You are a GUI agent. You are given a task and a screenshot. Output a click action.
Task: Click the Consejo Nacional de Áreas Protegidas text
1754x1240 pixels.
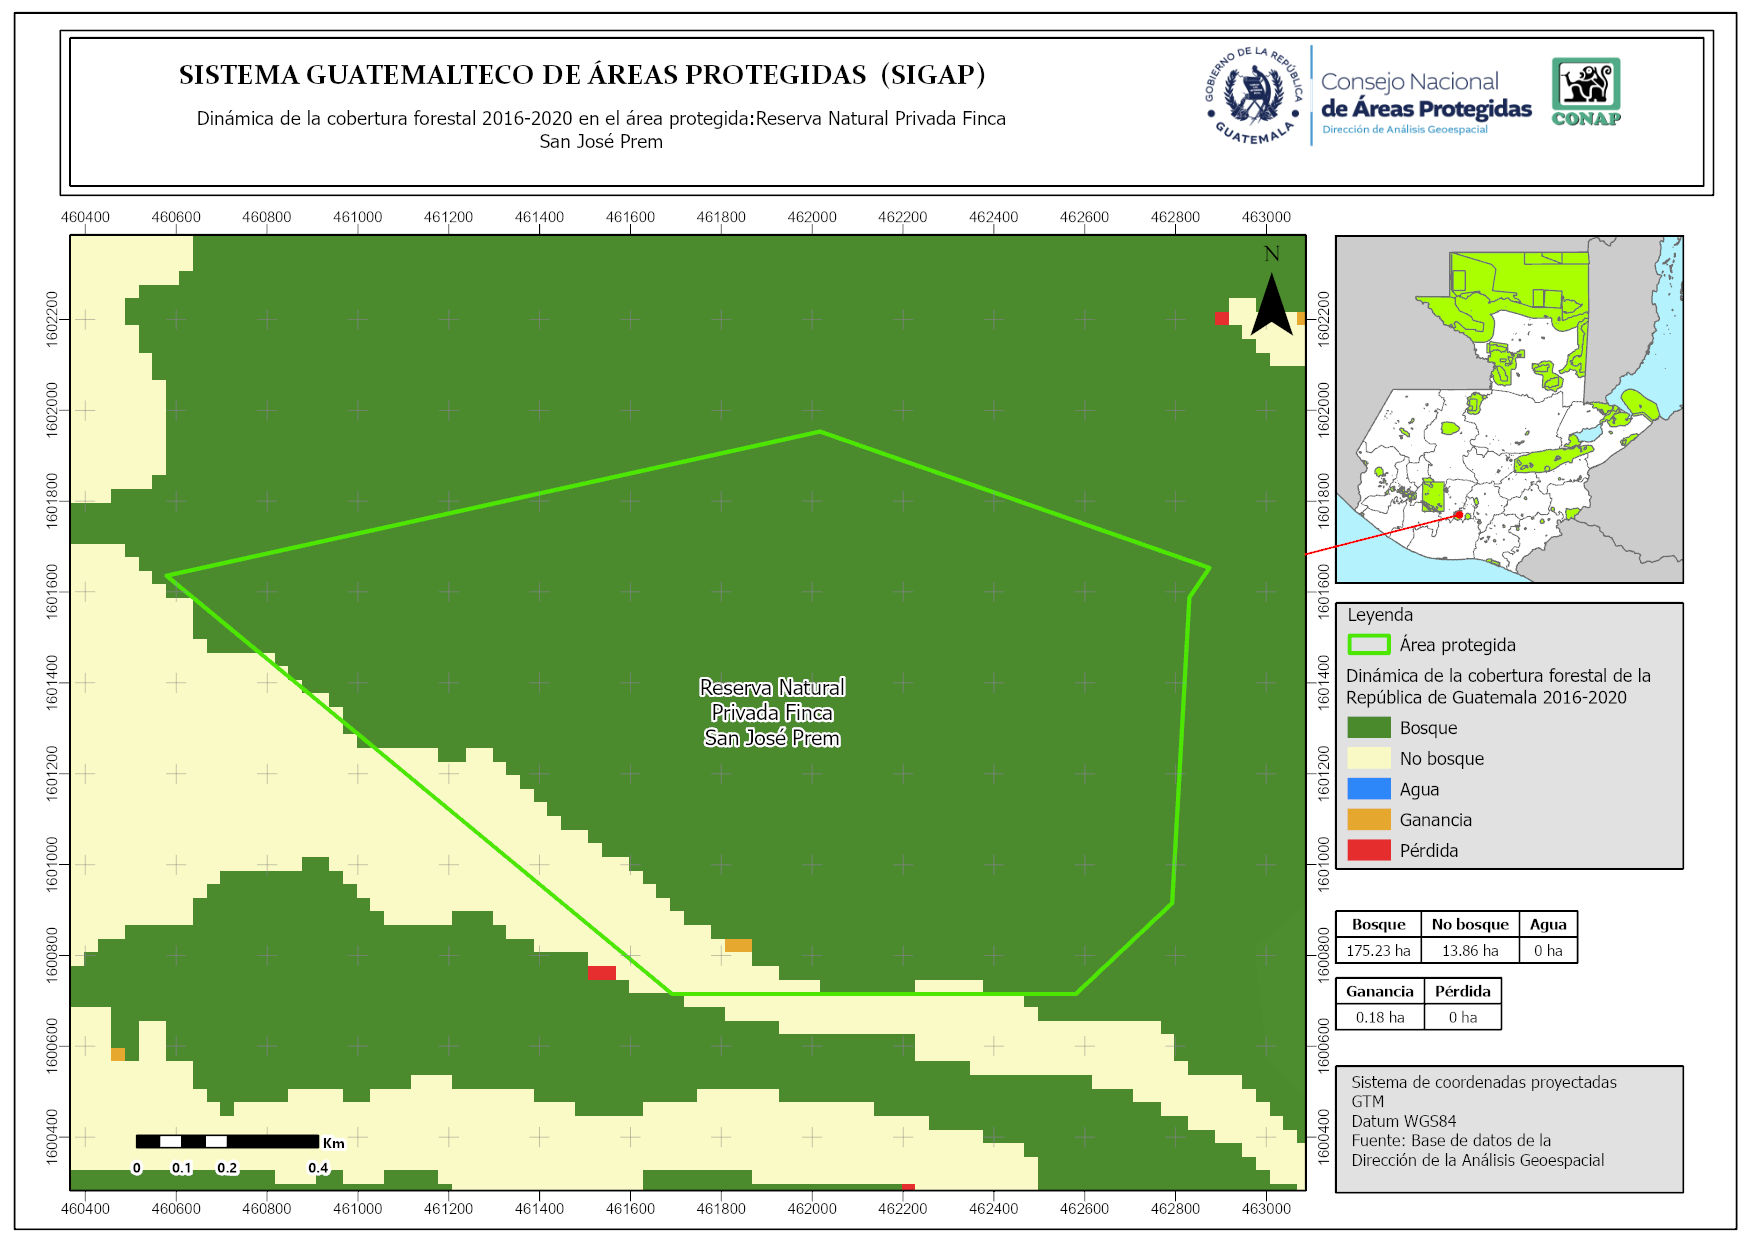1425,97
